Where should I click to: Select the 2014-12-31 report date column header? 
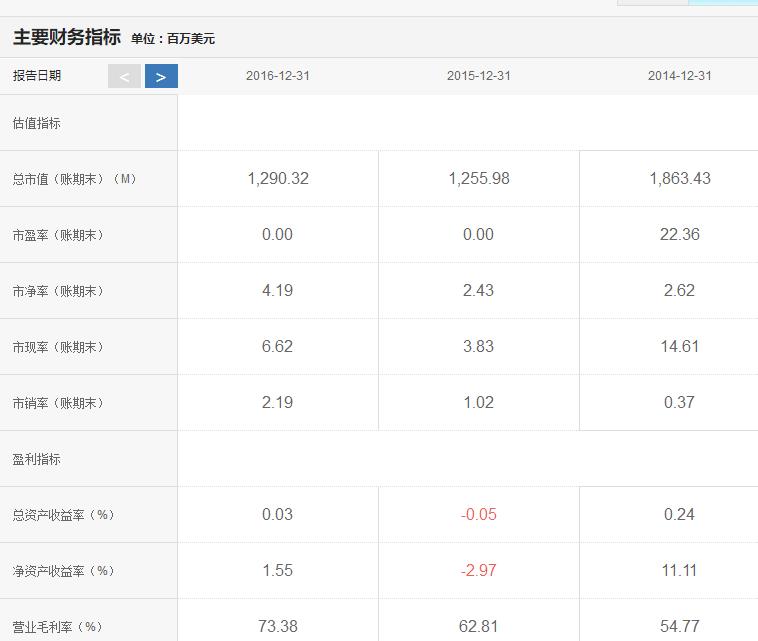coord(679,76)
